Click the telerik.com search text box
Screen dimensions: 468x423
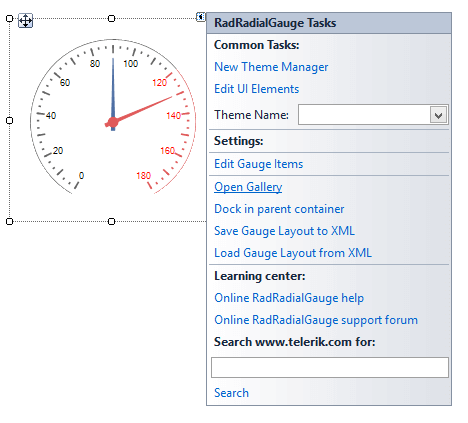(330, 367)
